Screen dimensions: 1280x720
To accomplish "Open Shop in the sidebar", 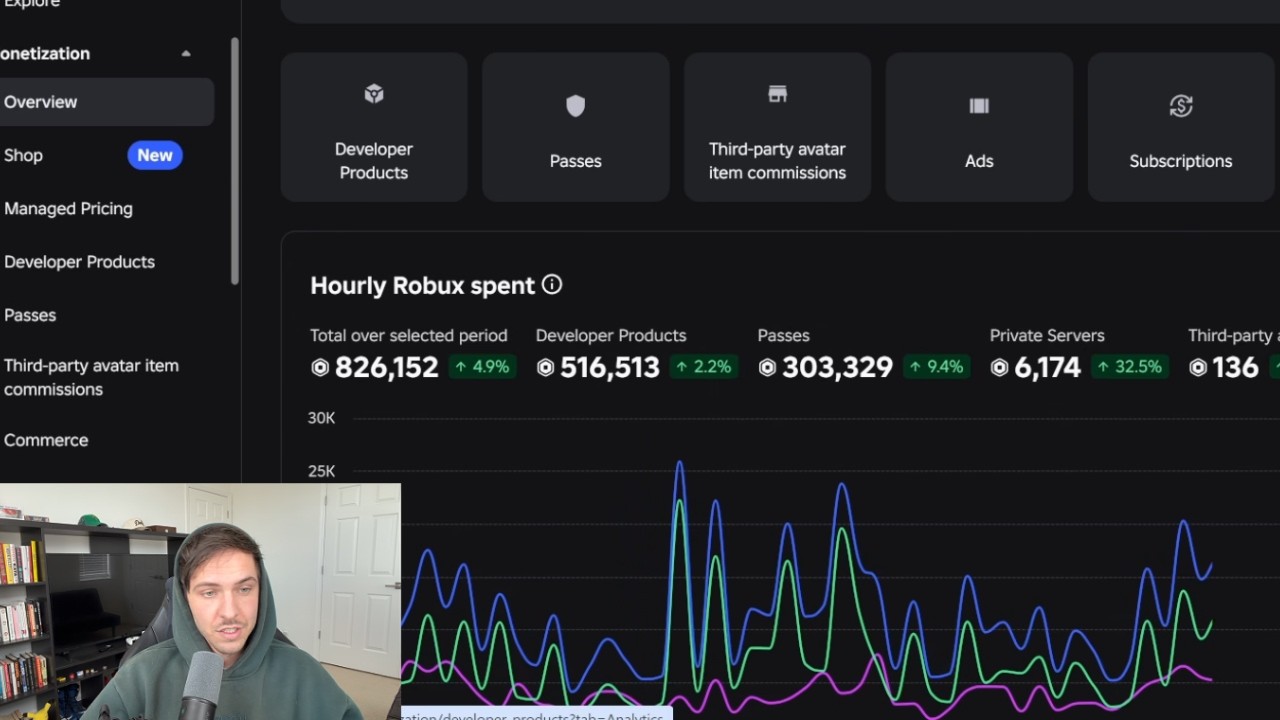I will [x=23, y=155].
